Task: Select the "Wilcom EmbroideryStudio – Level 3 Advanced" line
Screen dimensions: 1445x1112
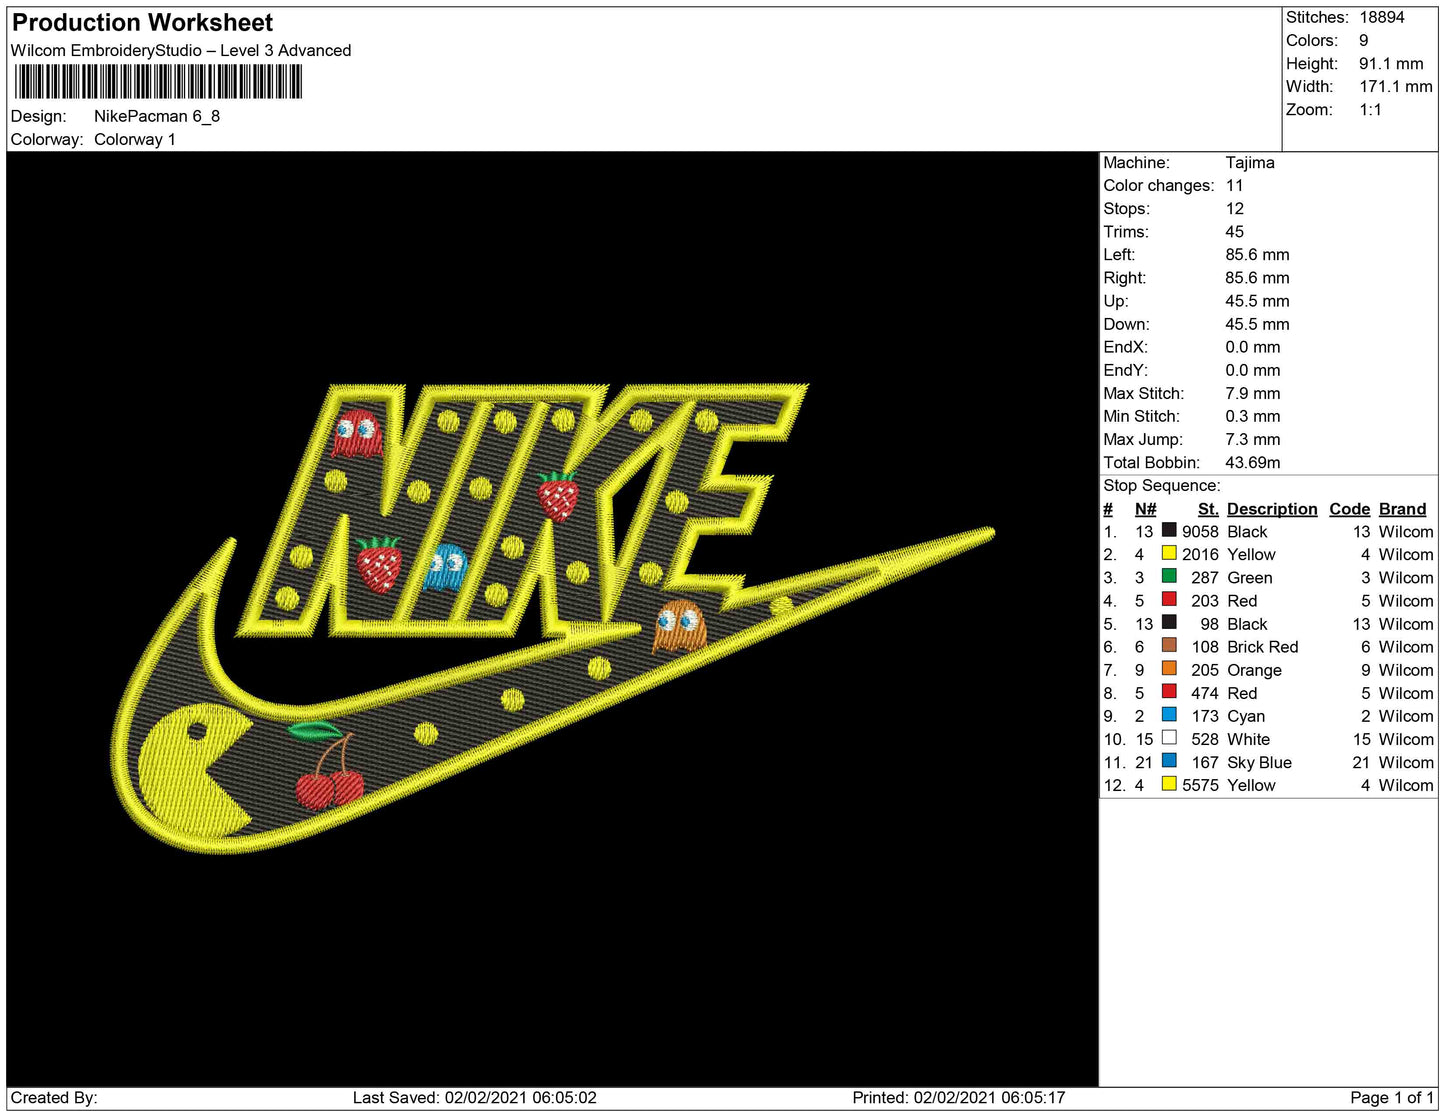Action: tap(181, 51)
